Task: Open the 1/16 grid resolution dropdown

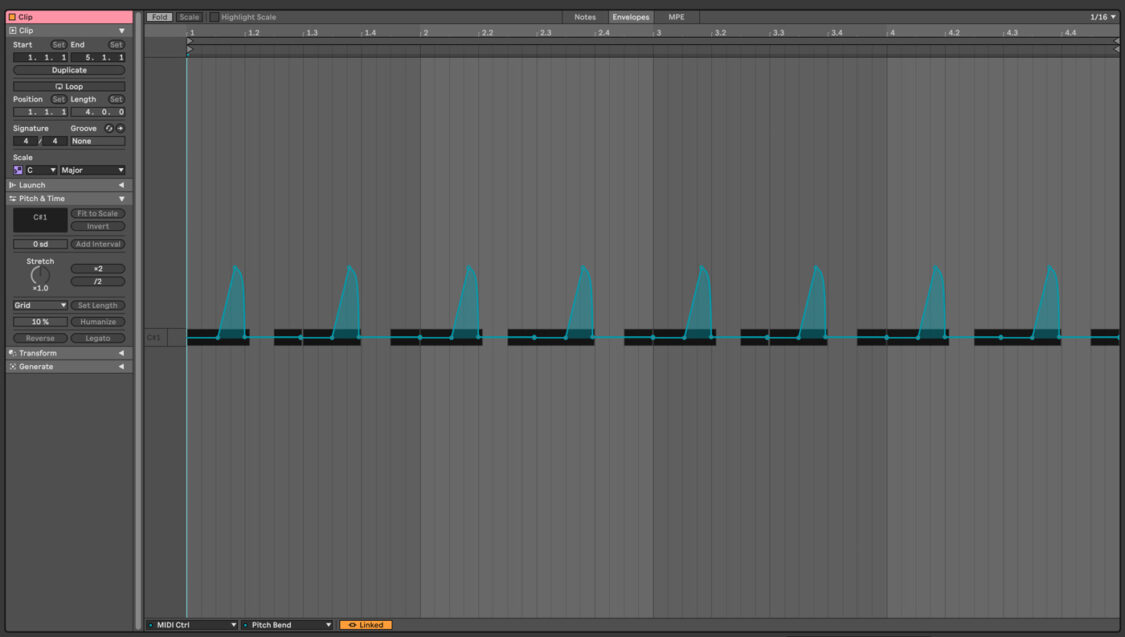Action: tap(1103, 16)
